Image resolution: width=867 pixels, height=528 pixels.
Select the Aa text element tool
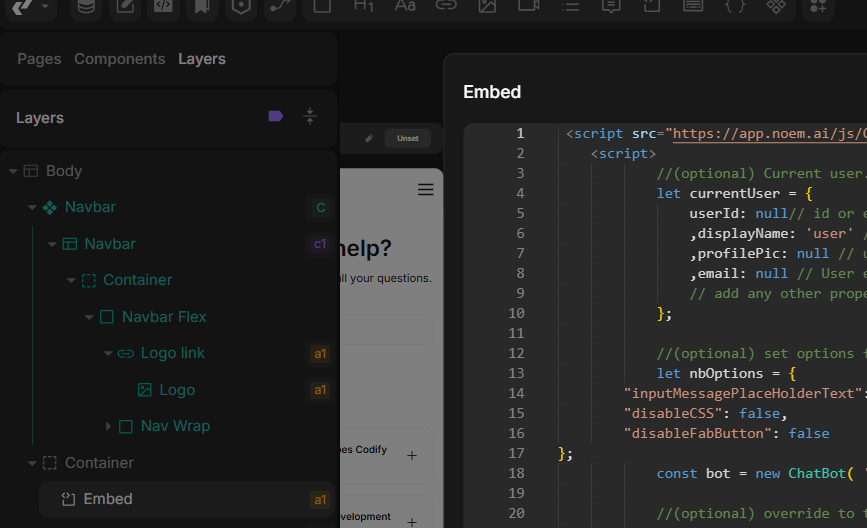(x=405, y=6)
